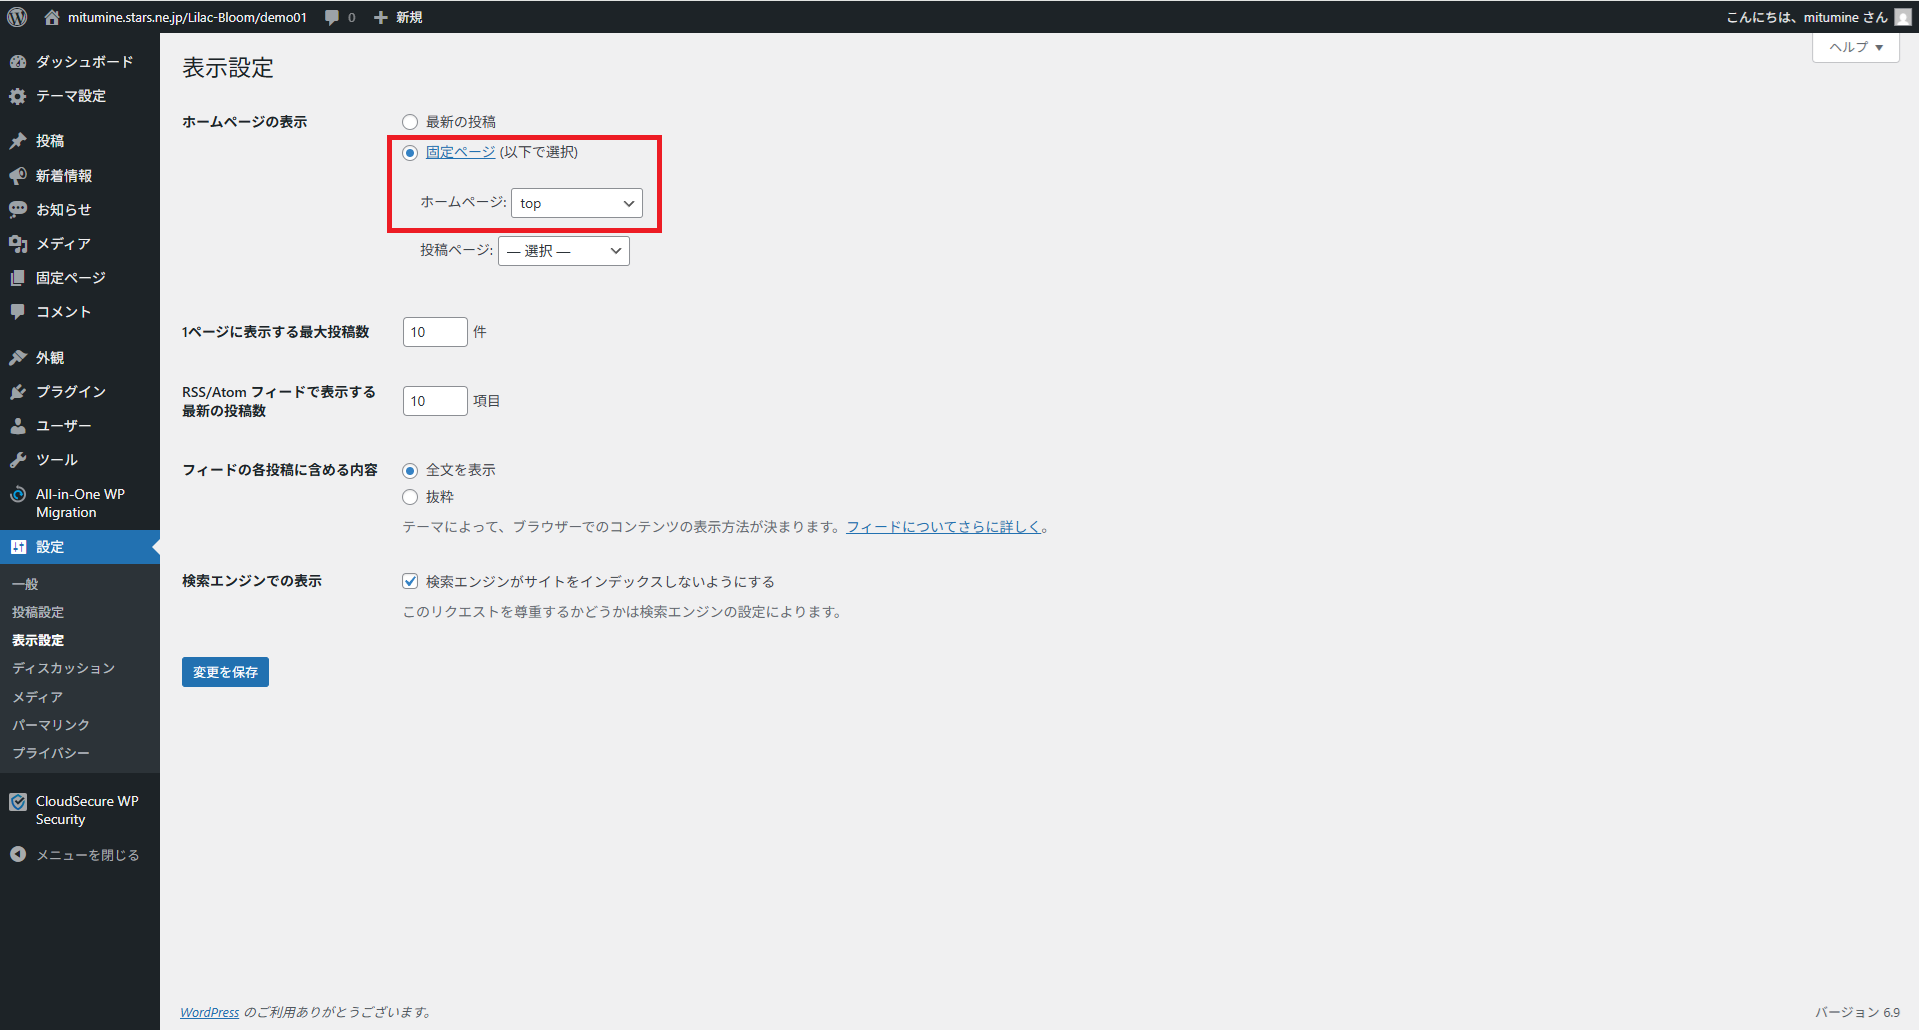This screenshot has height=1030, width=1919.
Task: Click the max posts per page field
Action: pyautogui.click(x=434, y=332)
